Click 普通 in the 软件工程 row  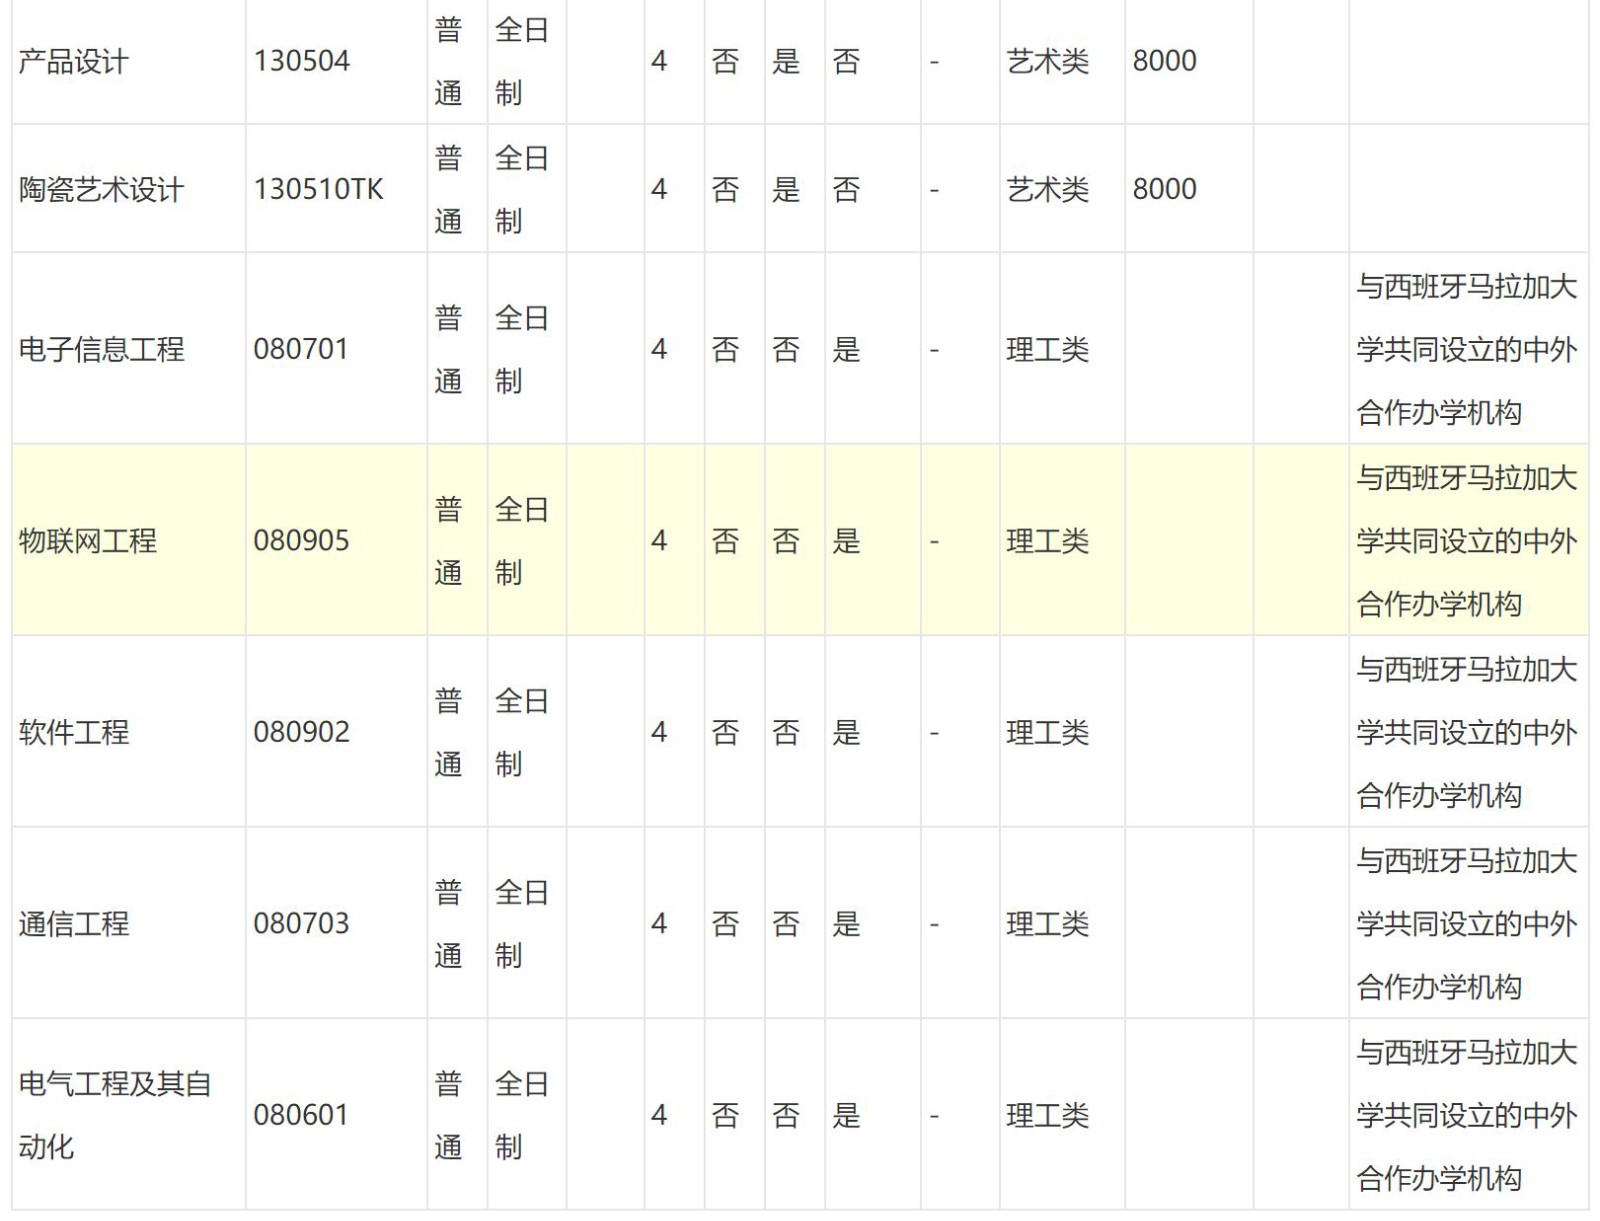click(x=449, y=732)
